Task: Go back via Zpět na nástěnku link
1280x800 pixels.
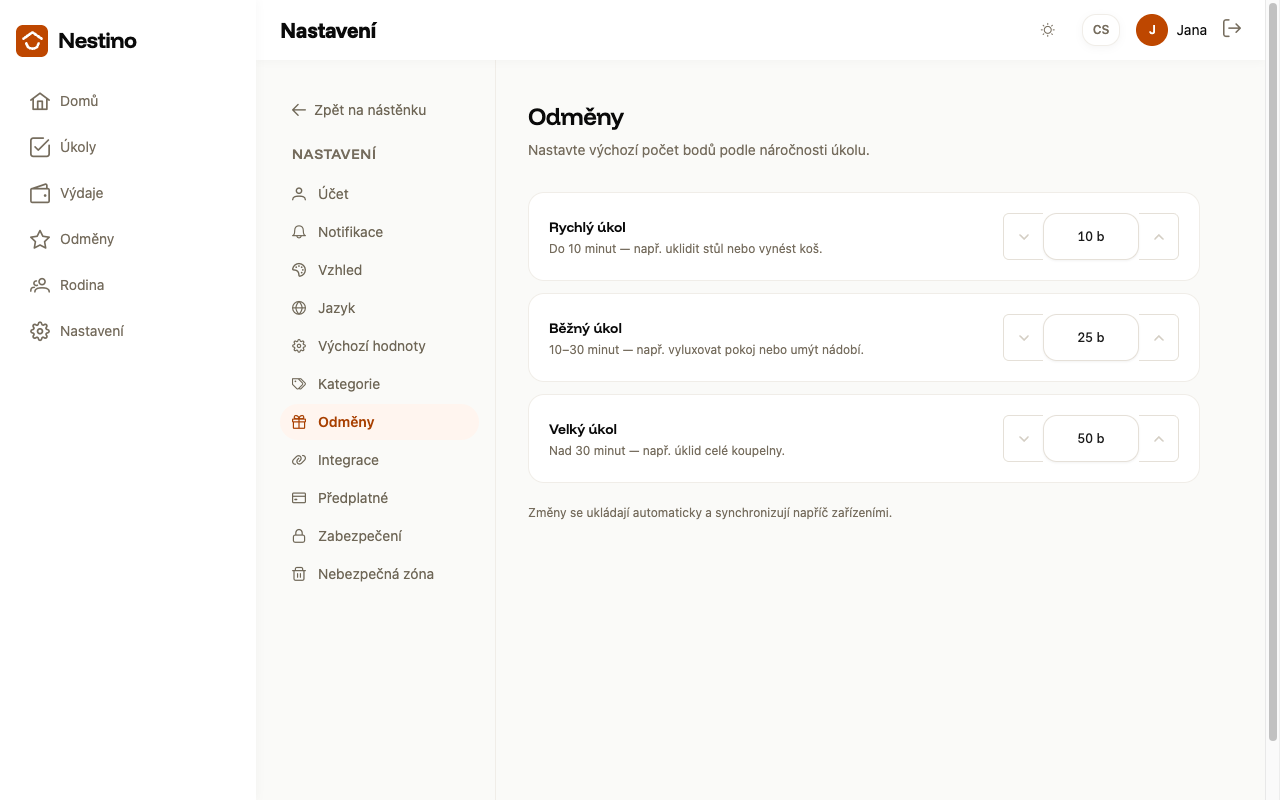Action: click(359, 110)
